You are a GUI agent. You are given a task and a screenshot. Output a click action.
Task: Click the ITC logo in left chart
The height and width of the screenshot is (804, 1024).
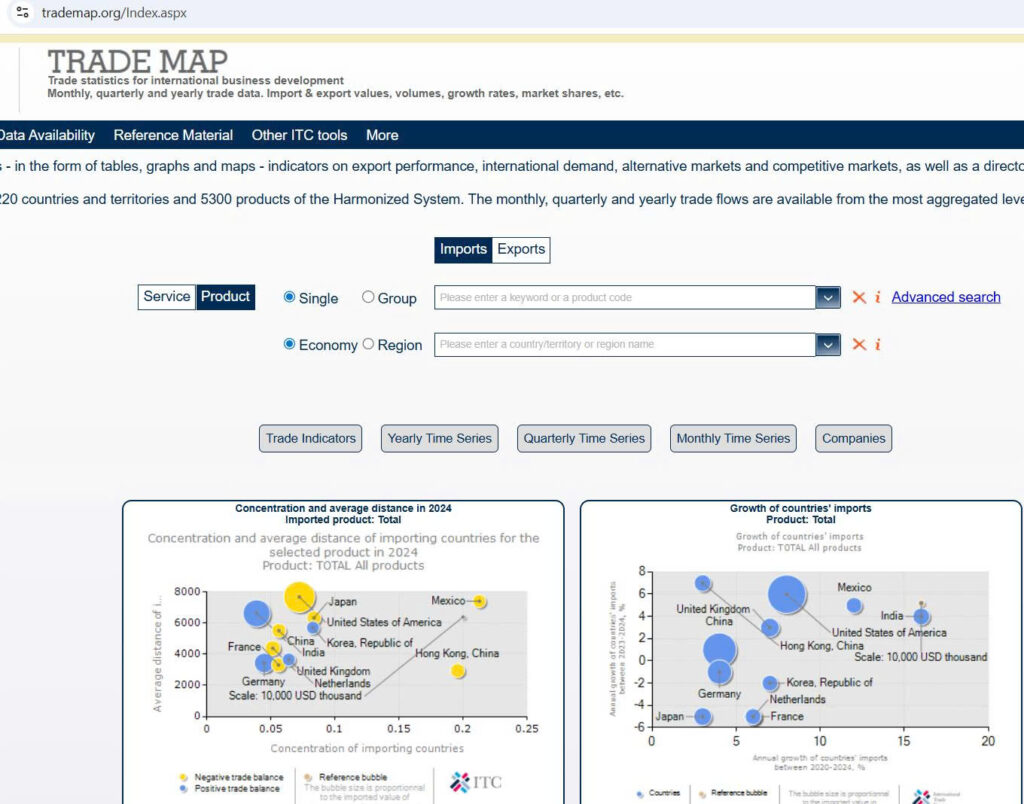(476, 782)
